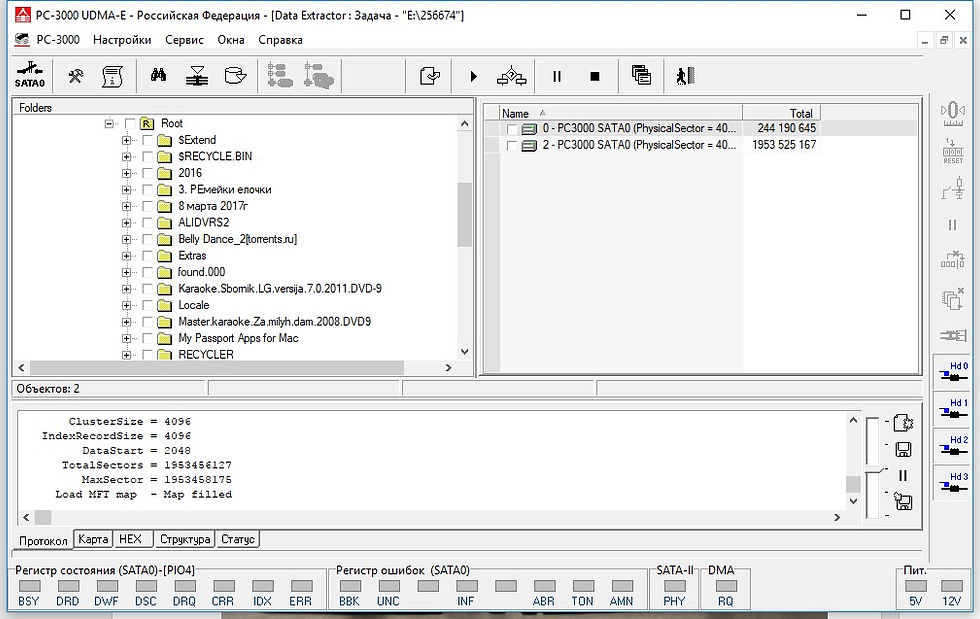Sort the list by the Name column header
The width and height of the screenshot is (980, 619).
[x=621, y=113]
